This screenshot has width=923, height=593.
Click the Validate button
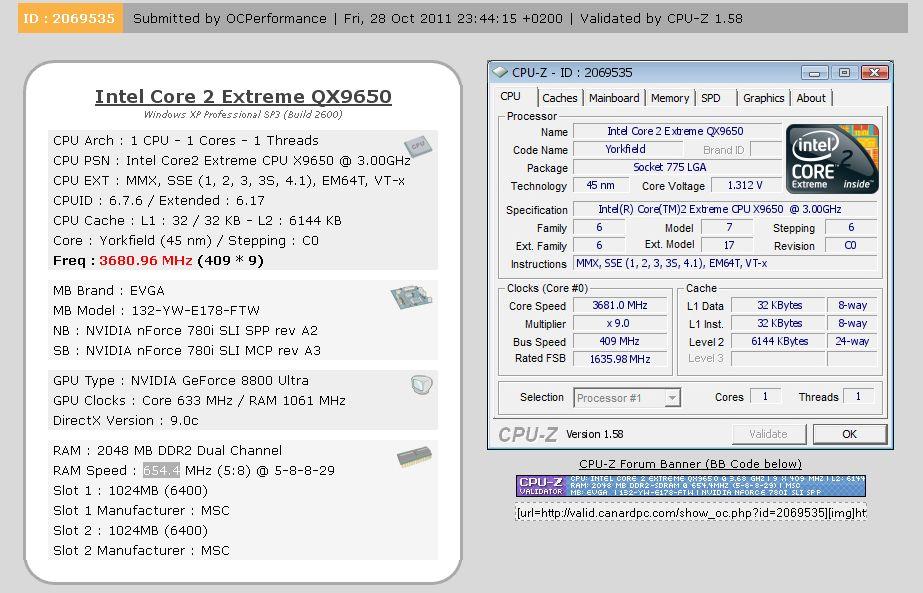click(x=768, y=434)
